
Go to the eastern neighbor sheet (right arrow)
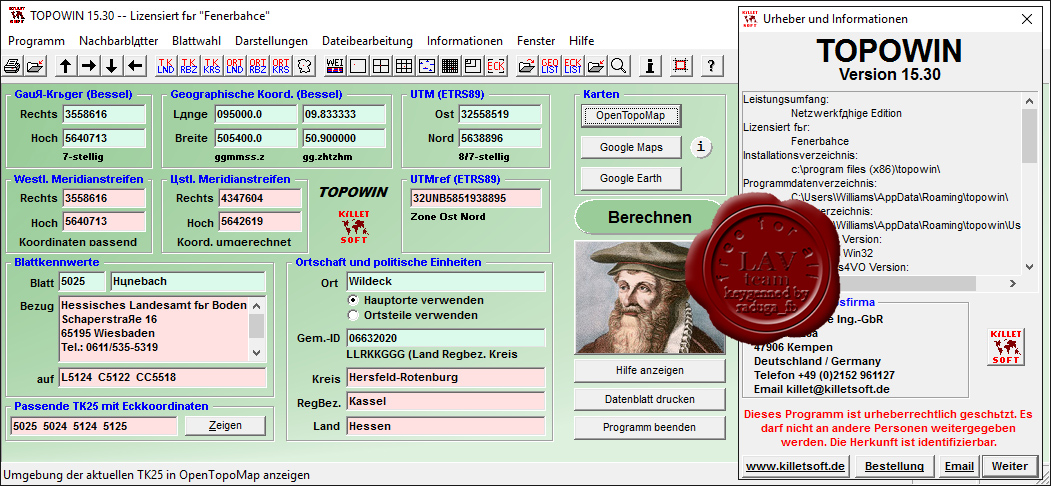tap(88, 66)
